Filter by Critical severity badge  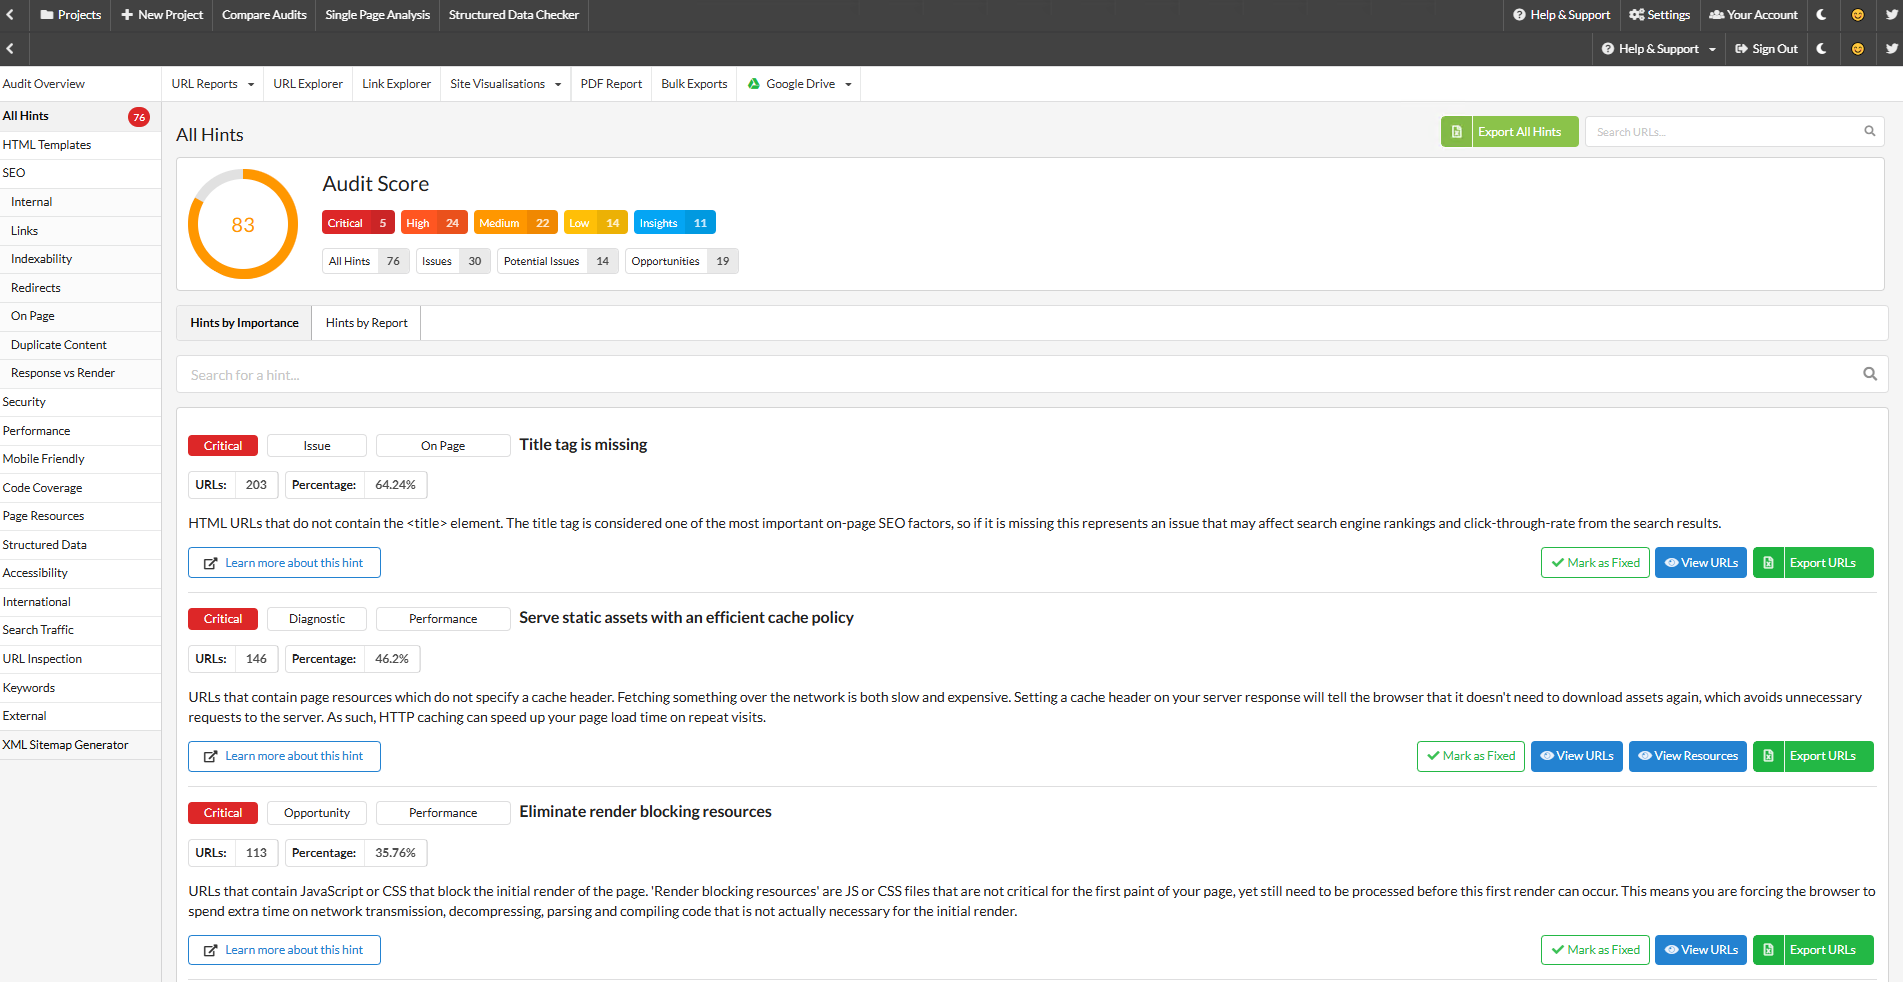[358, 223]
